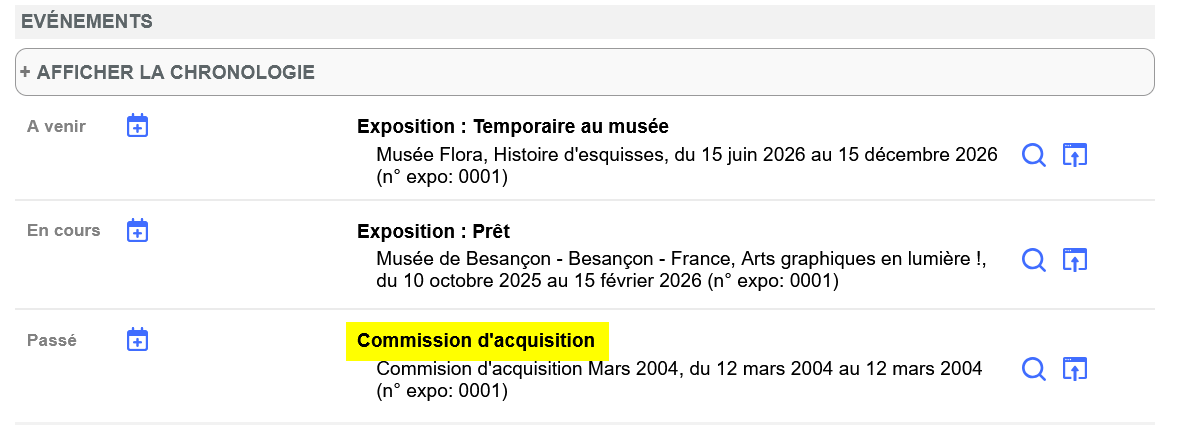This screenshot has width=1179, height=425.
Task: Expand 'Afficher la chronologie' section
Action: [x=167, y=72]
